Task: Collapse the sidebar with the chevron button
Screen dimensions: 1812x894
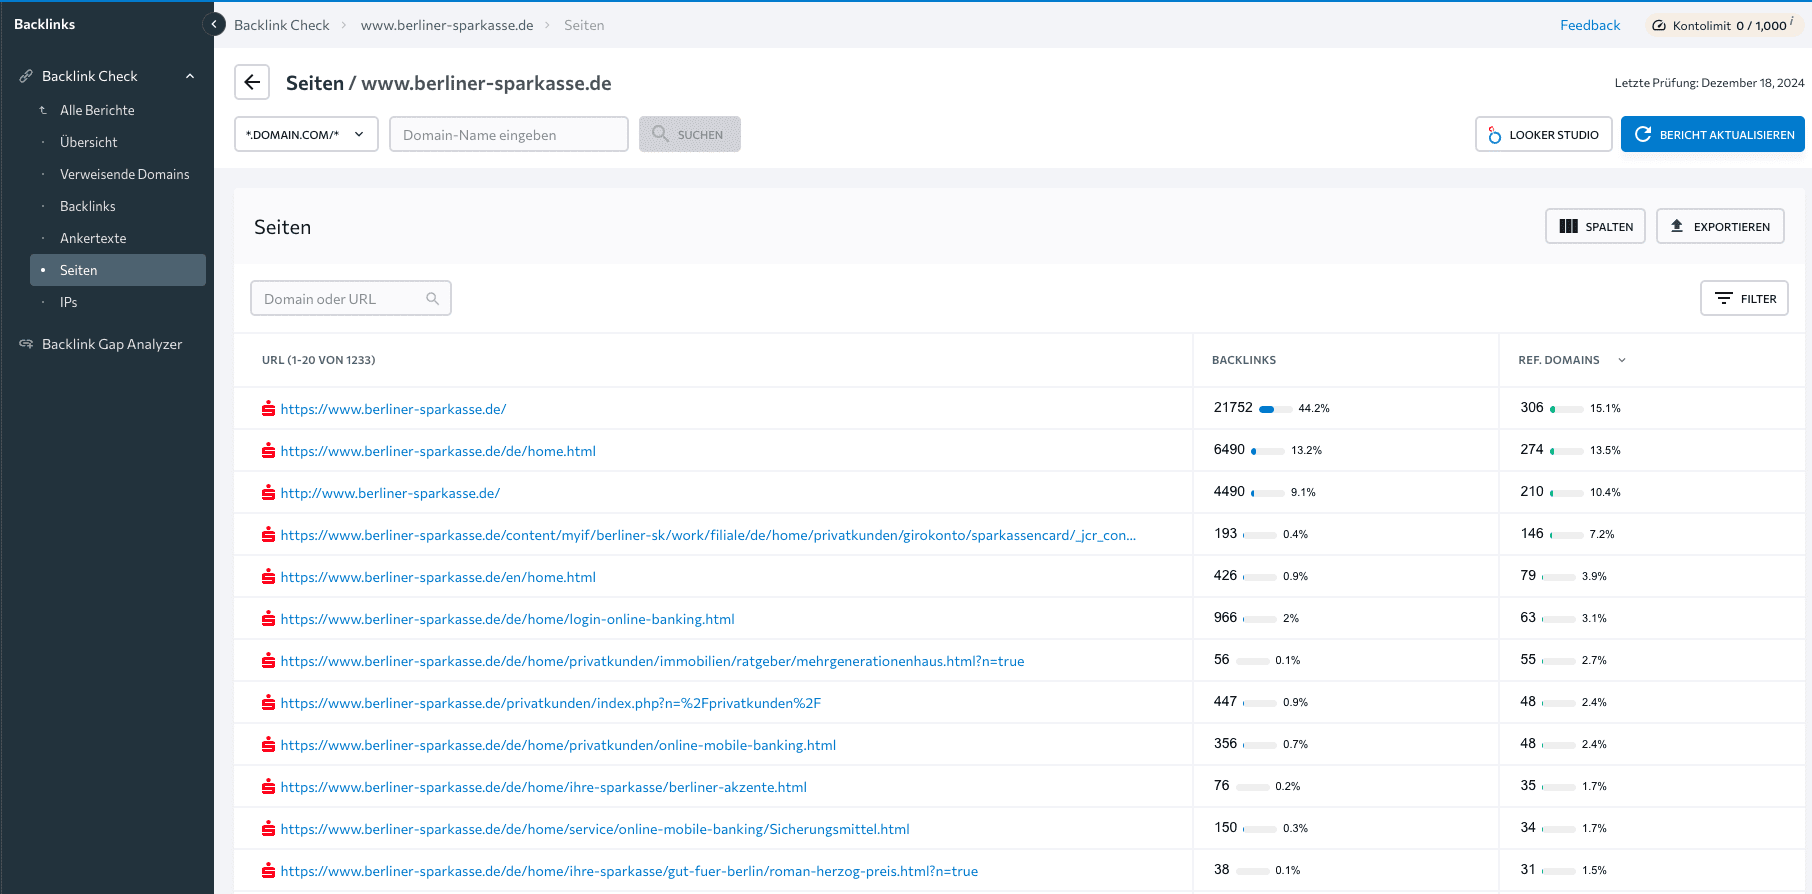Action: (214, 24)
